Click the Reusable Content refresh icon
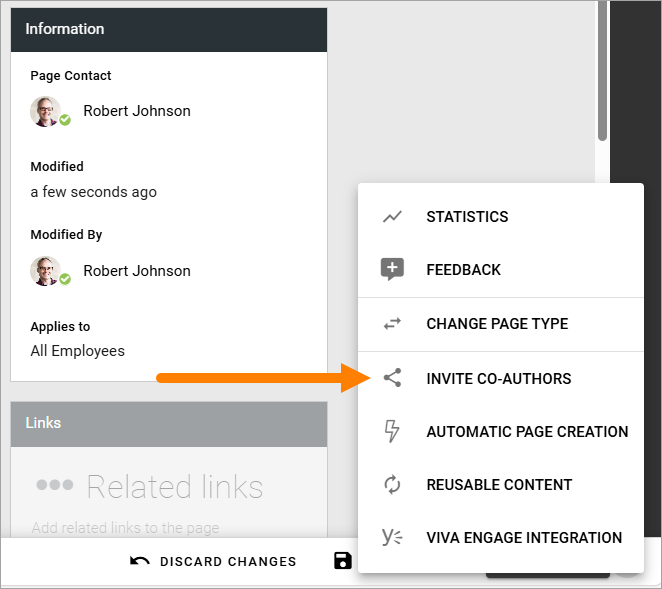Image resolution: width=662 pixels, height=589 pixels. (392, 485)
